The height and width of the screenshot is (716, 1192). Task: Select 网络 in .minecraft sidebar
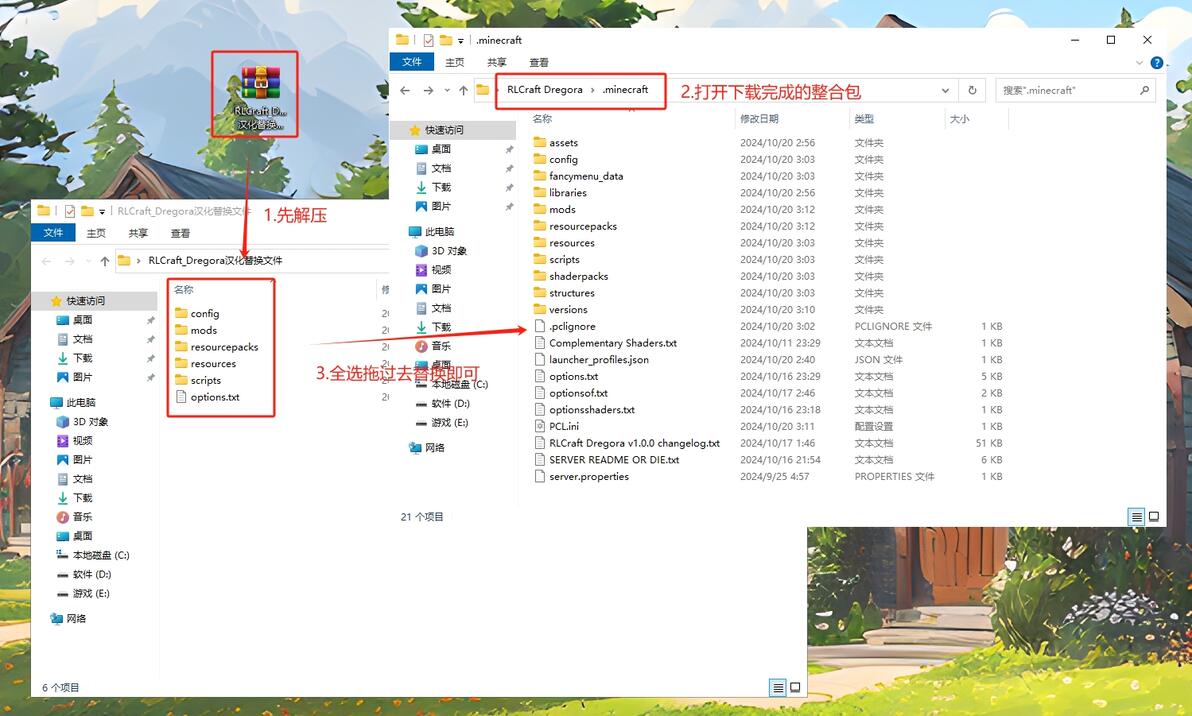tap(426, 448)
